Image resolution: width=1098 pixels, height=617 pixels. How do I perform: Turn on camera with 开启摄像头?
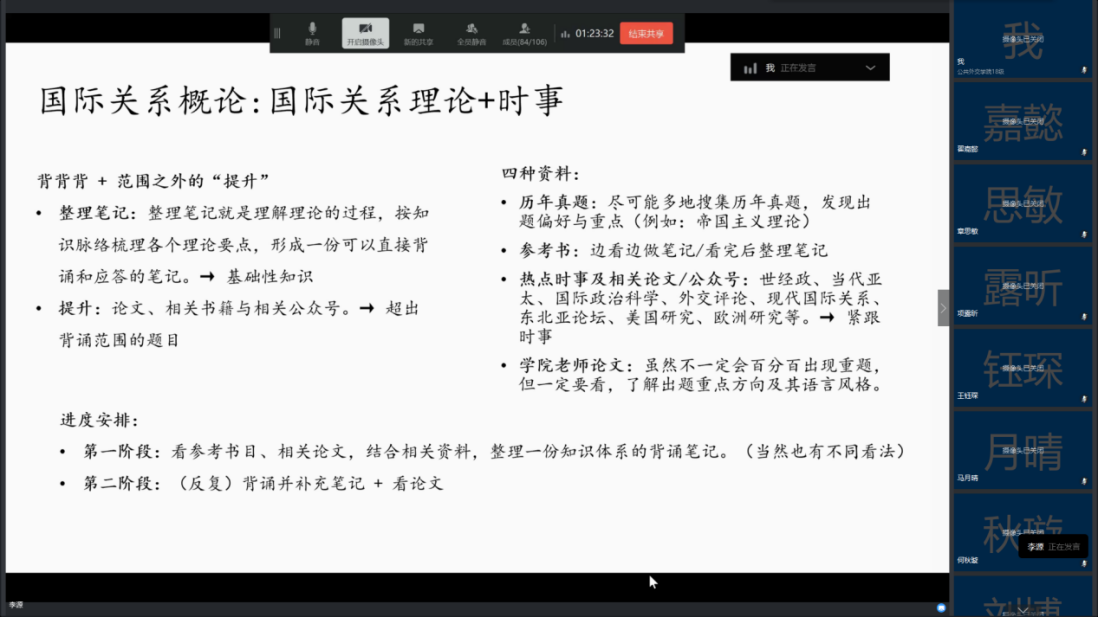point(365,33)
